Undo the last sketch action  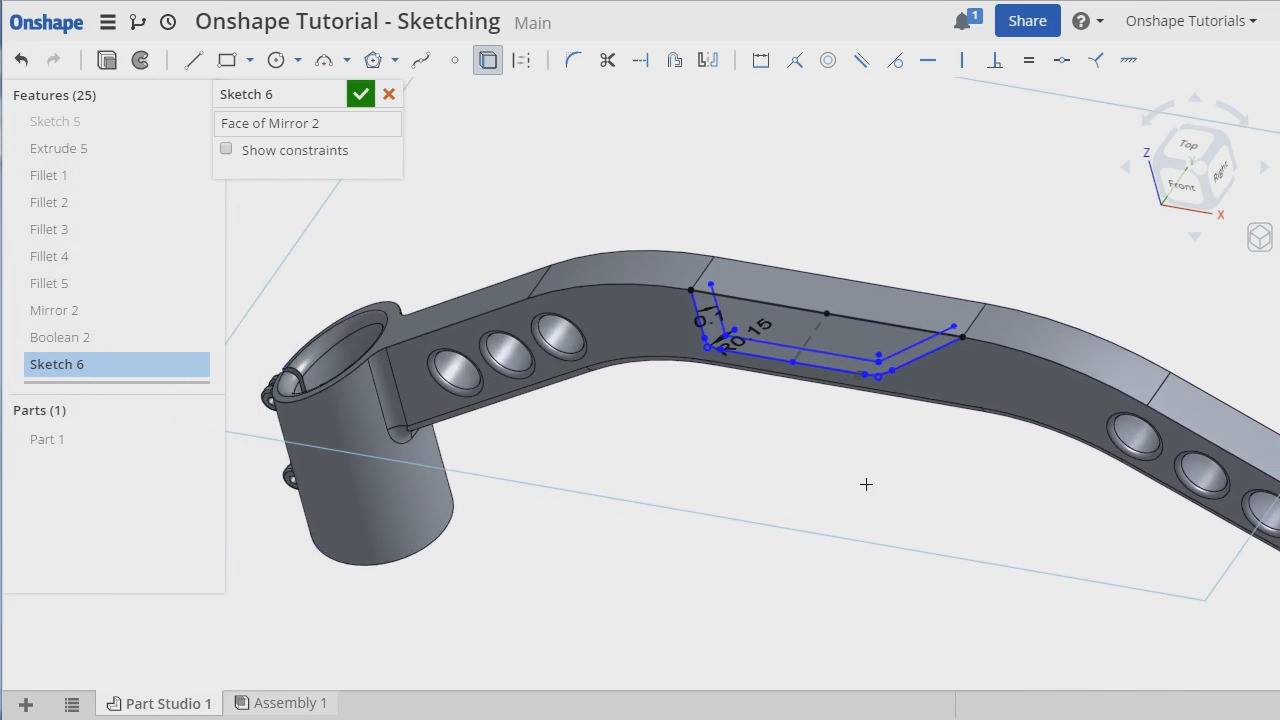21,60
